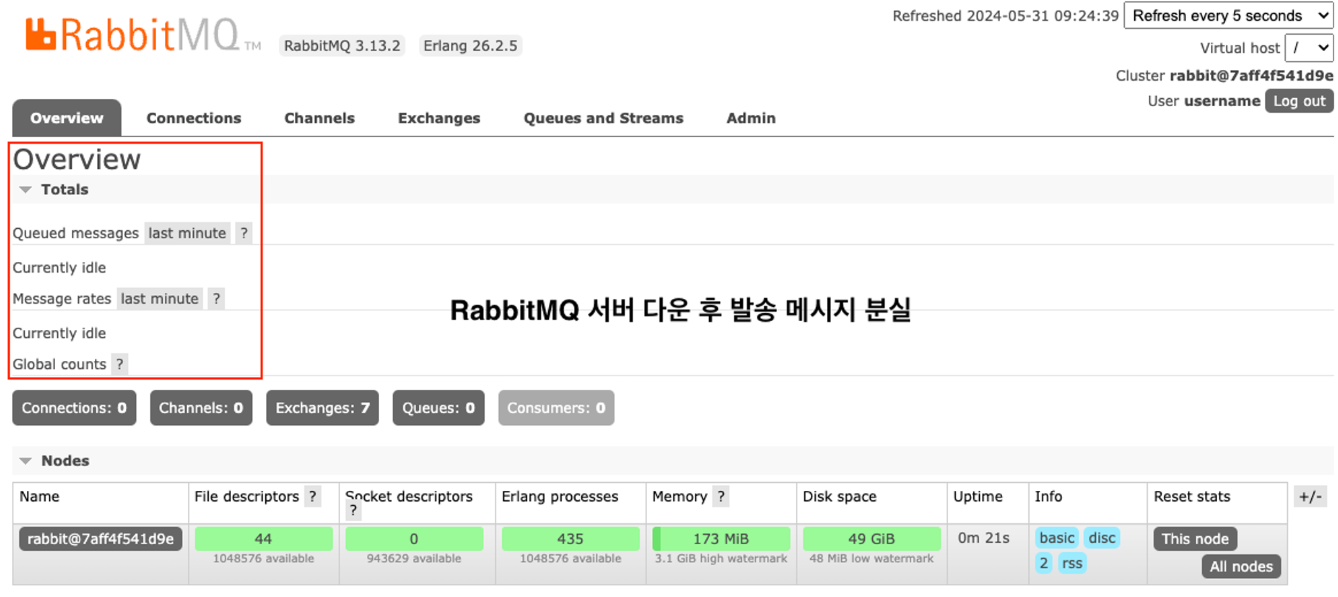Click the Disk space 49 GiB bar
Viewport: 1338px width, 597px height.
[872, 539]
